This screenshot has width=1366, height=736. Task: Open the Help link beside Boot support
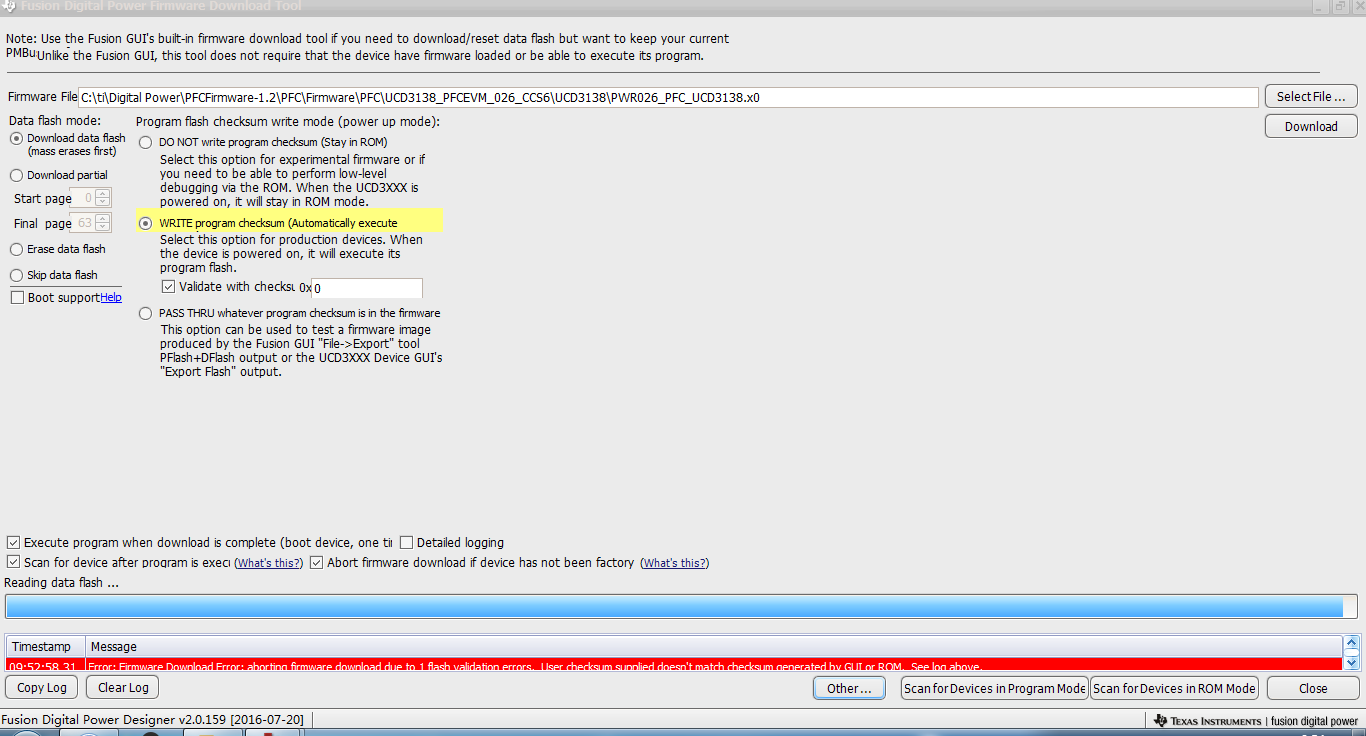(x=111, y=297)
